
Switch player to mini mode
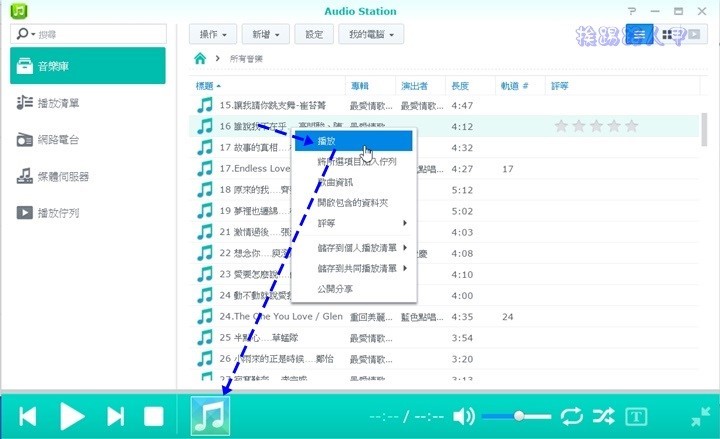point(701,416)
